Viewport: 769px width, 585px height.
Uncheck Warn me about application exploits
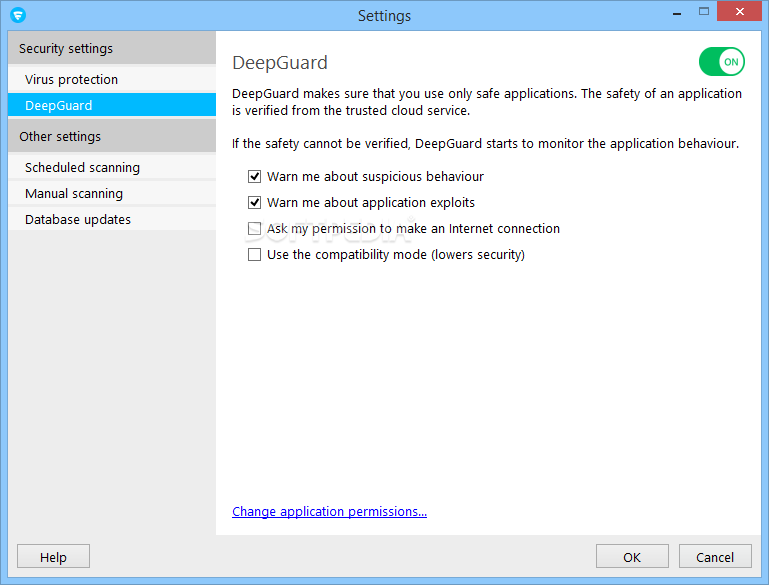coord(254,203)
